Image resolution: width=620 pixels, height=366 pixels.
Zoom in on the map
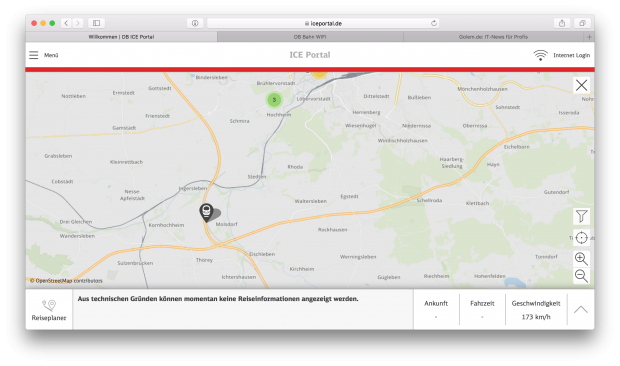coord(581,258)
